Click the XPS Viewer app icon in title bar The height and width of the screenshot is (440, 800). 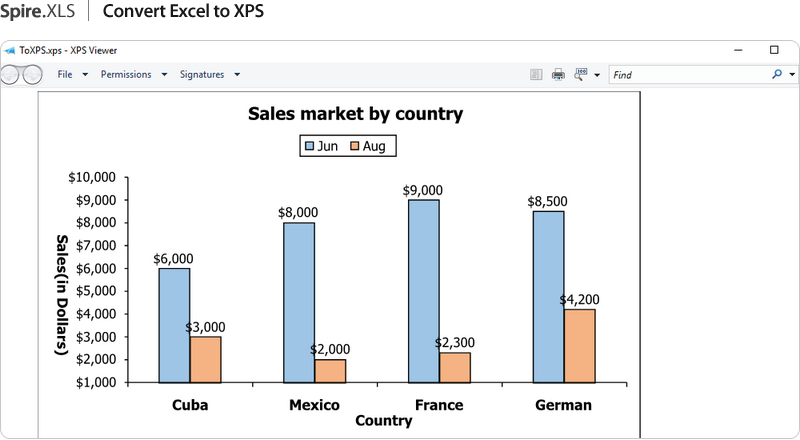(9, 49)
